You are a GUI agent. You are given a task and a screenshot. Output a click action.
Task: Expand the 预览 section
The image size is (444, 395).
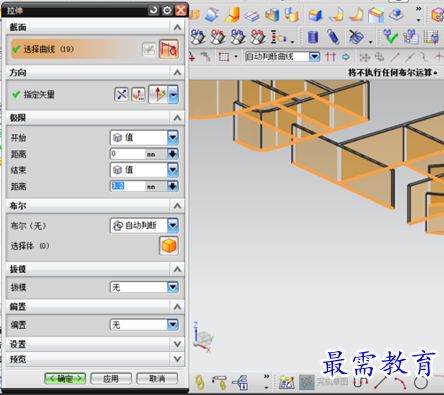coord(177,359)
